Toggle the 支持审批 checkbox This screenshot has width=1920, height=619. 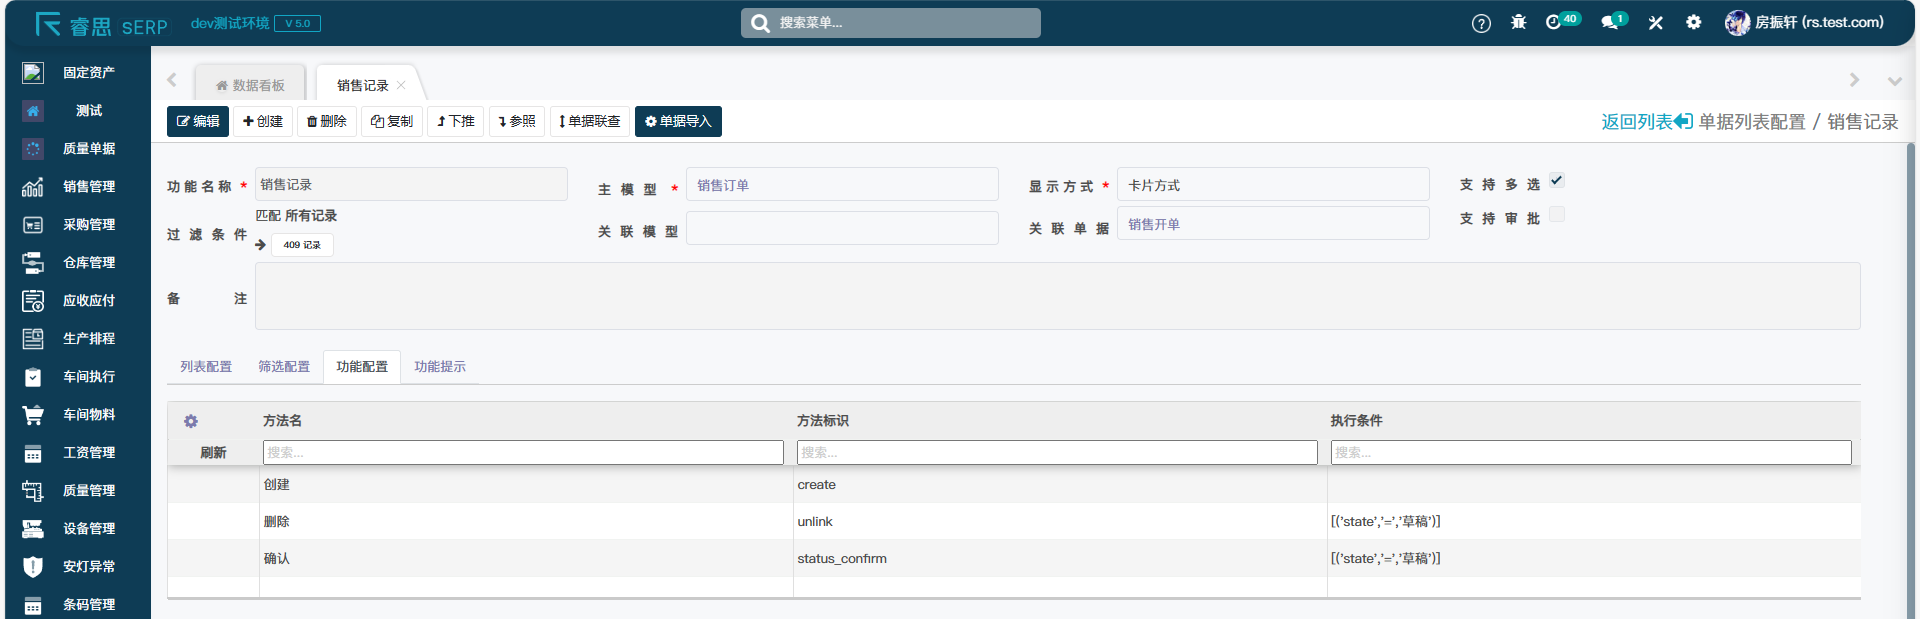click(x=1557, y=214)
